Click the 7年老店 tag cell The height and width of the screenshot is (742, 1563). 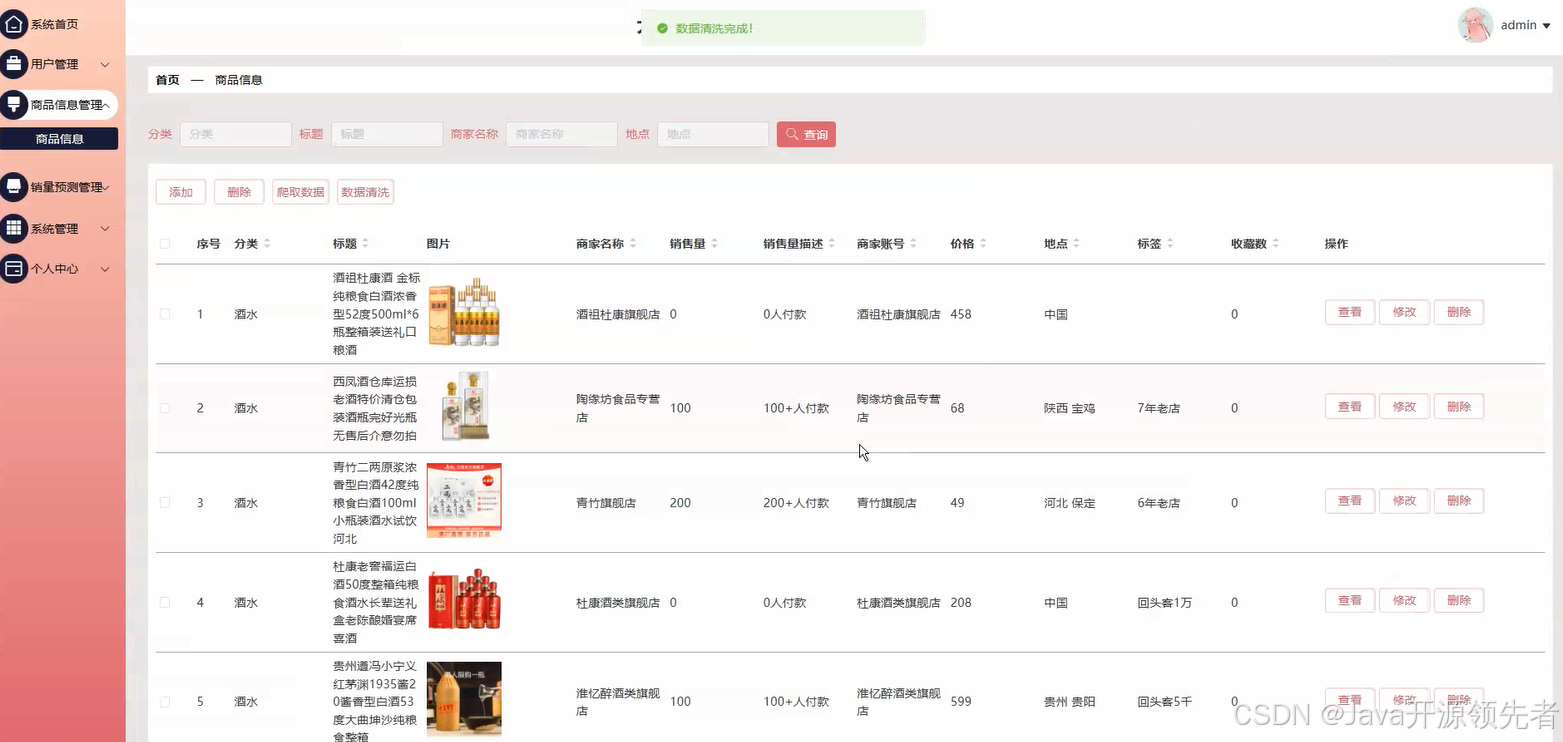pos(1158,408)
